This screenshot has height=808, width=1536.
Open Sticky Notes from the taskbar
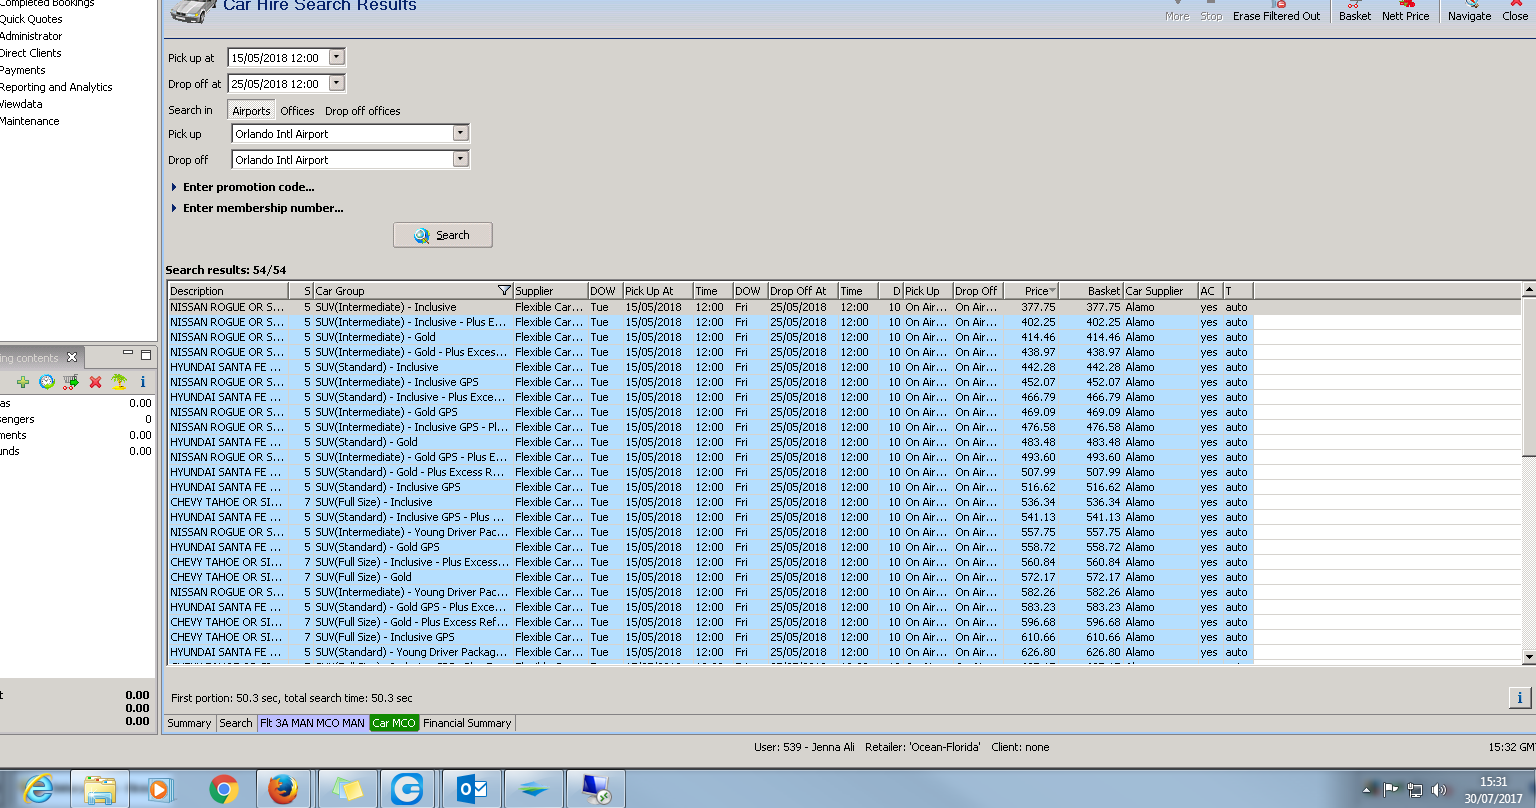coord(348,789)
